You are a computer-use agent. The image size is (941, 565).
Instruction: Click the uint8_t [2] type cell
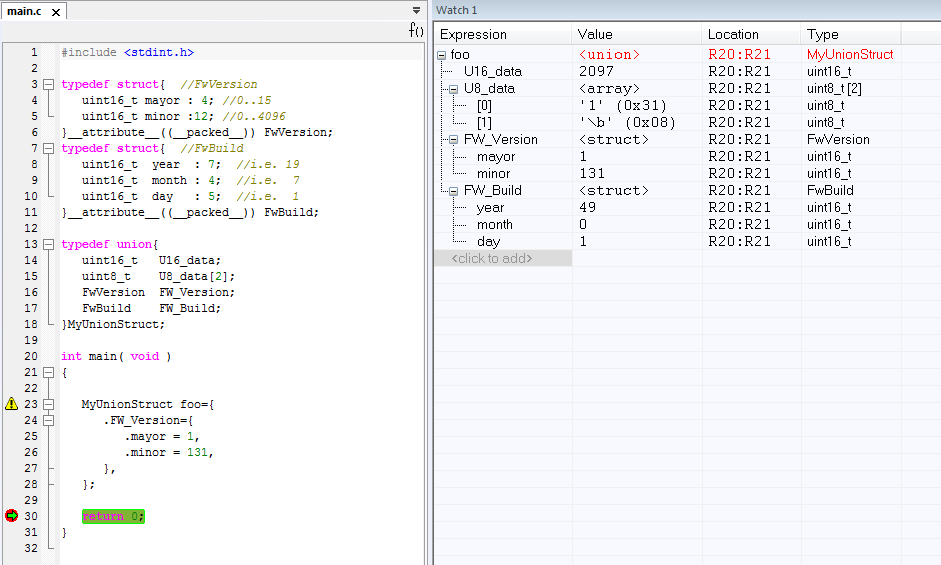(x=834, y=89)
